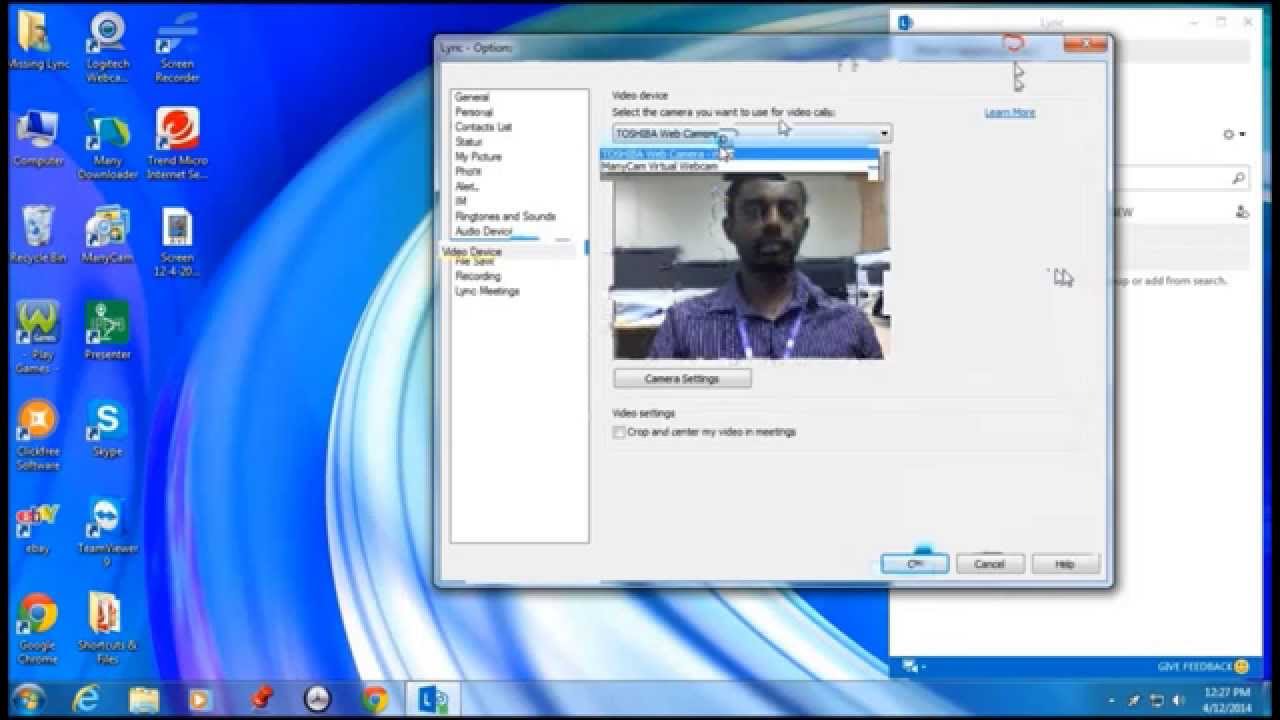Switch to Lync taskbar button
1280x720 pixels.
[x=433, y=698]
